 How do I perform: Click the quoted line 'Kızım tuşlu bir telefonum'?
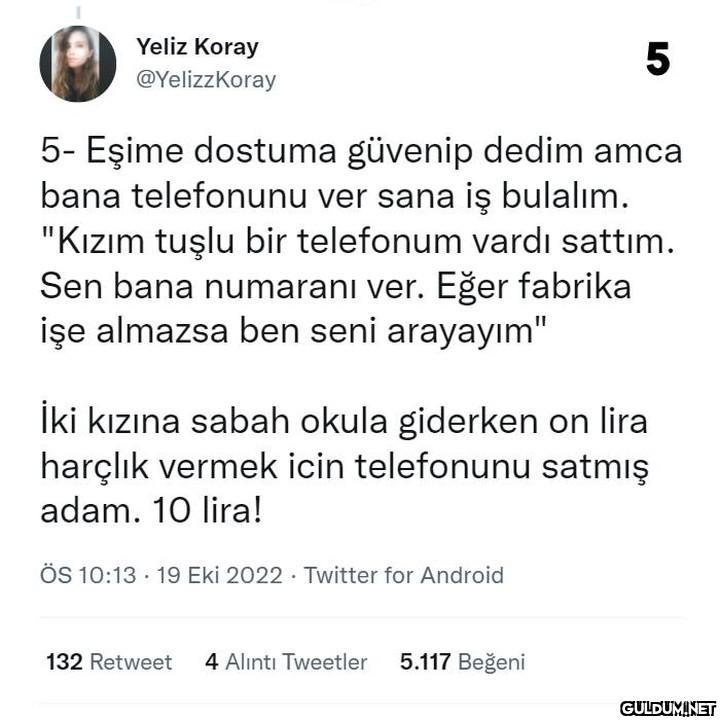[x=358, y=241]
